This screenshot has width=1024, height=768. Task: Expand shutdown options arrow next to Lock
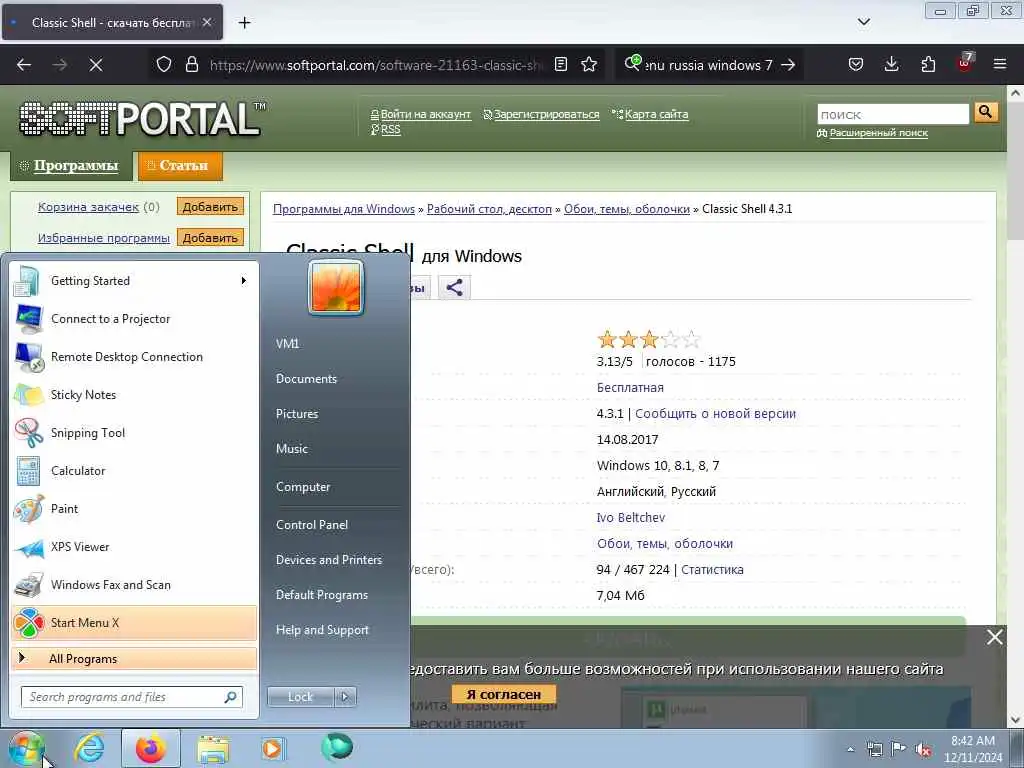coord(345,697)
